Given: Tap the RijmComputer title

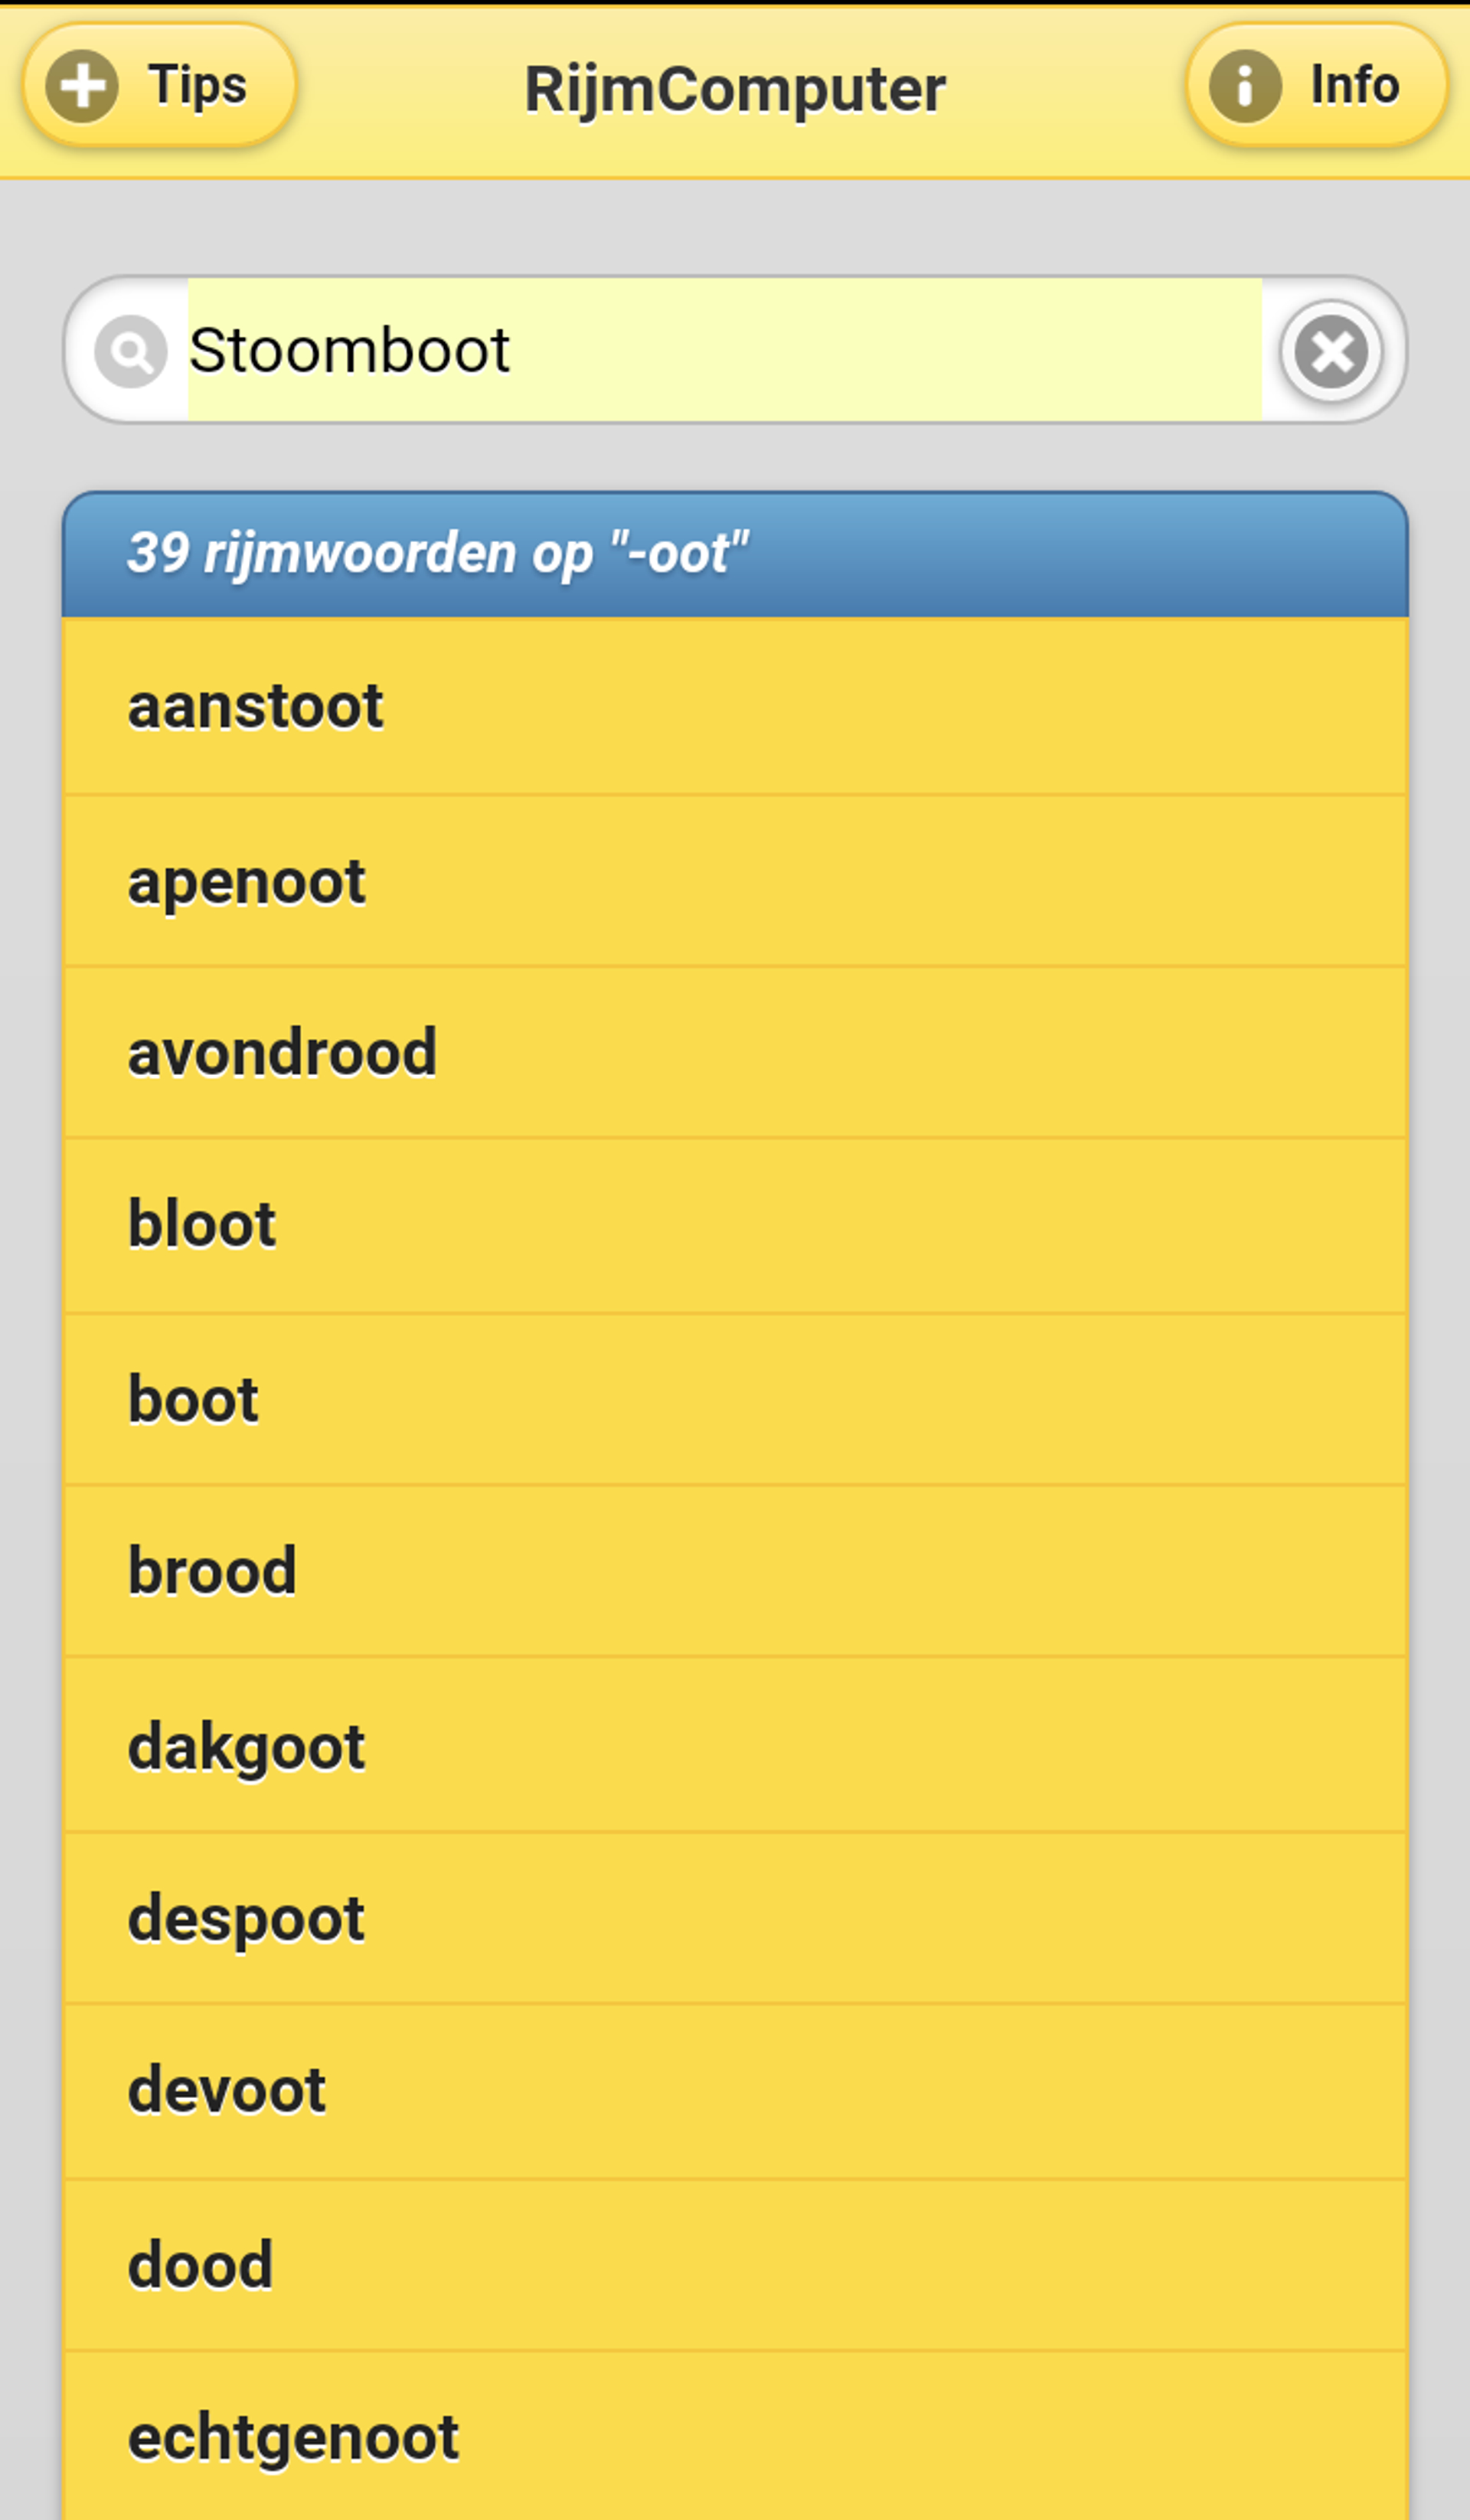Looking at the screenshot, I should pos(735,90).
